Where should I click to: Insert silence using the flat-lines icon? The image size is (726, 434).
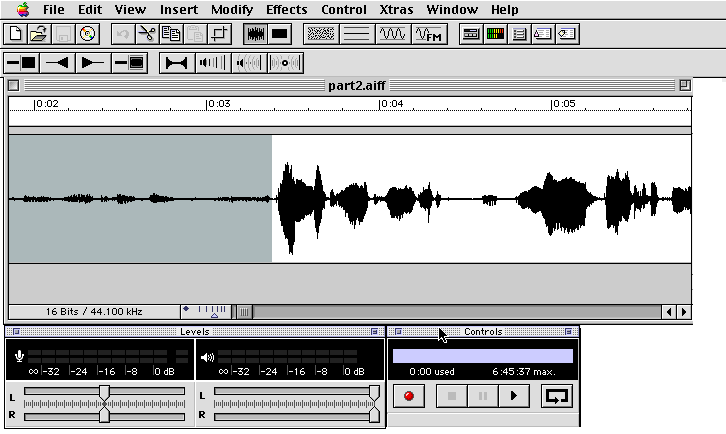(x=357, y=34)
